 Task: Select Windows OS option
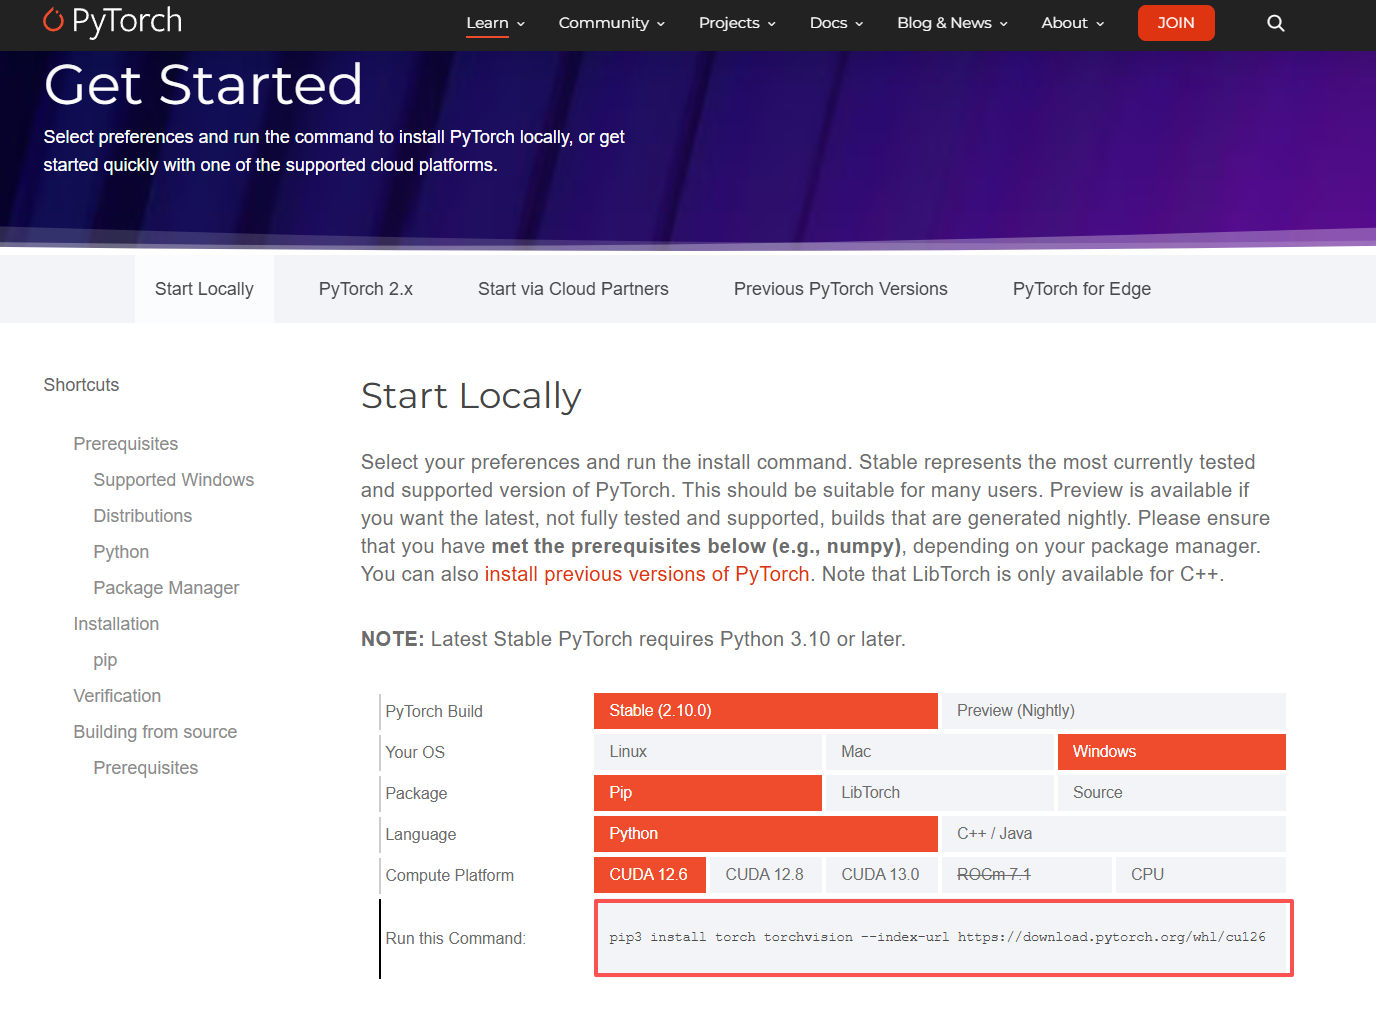pos(1172,752)
